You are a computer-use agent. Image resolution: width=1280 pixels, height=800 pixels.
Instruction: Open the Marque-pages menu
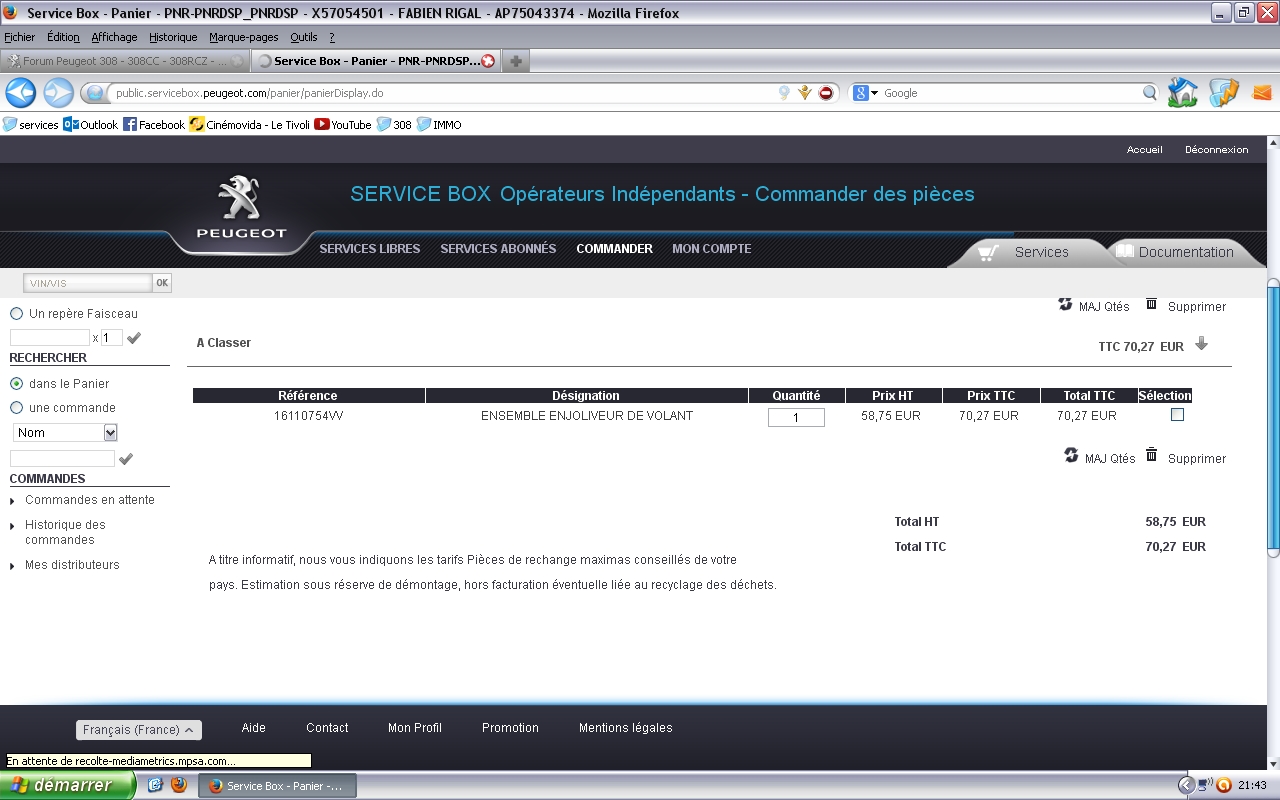(243, 37)
